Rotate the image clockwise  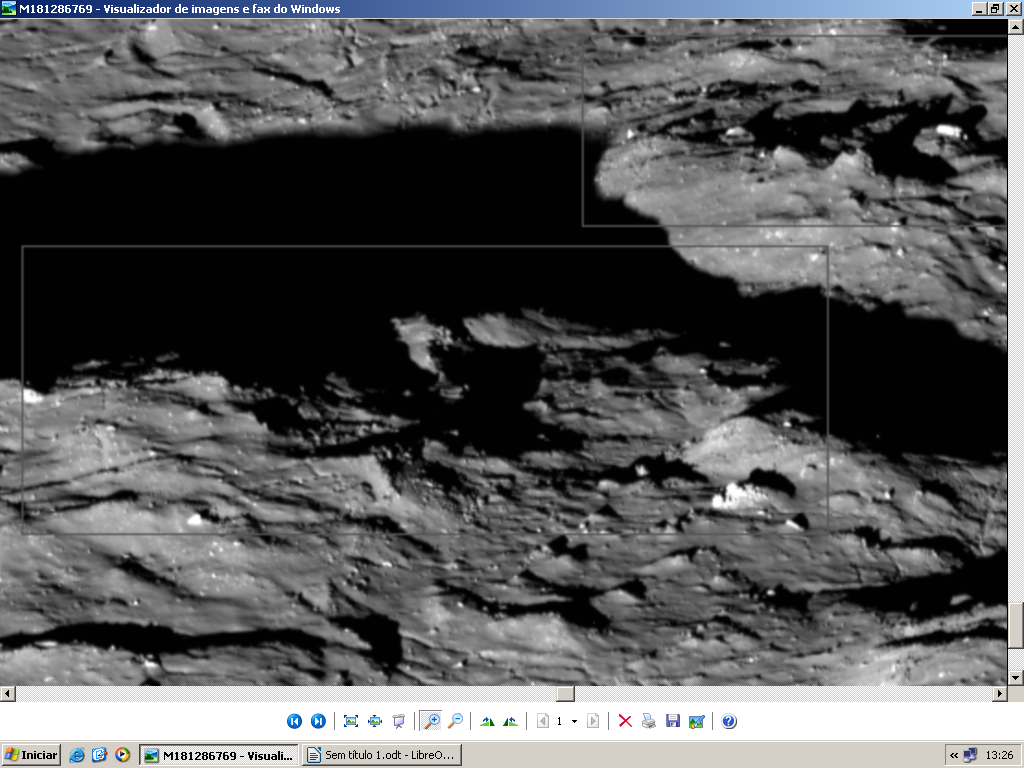[487, 721]
